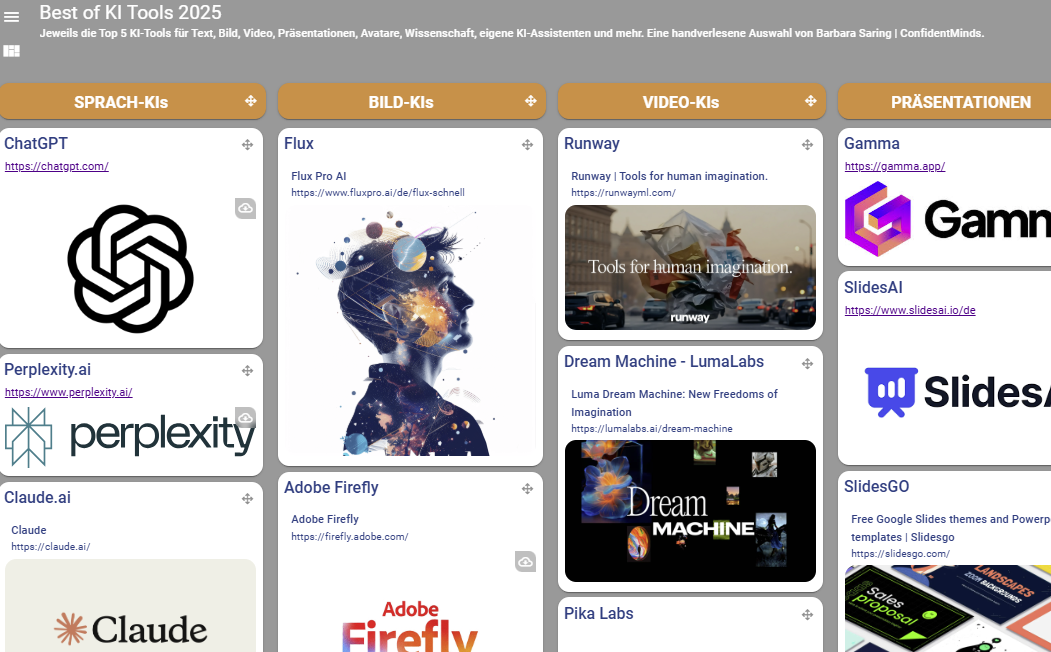Click the Dream Machine preview image

pos(690,511)
